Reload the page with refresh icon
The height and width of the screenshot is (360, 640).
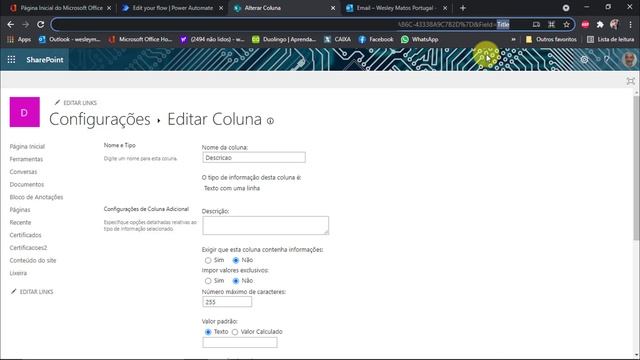click(x=40, y=24)
